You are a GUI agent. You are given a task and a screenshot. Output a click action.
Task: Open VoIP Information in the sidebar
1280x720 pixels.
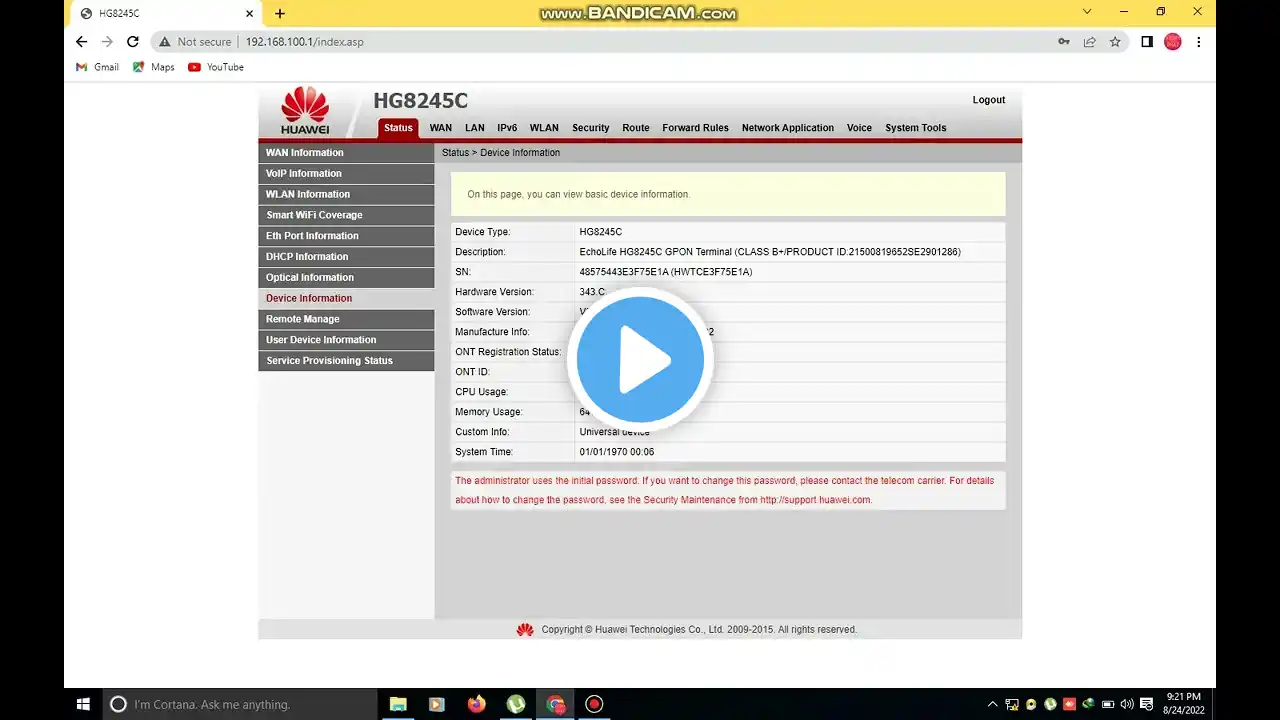(346, 173)
